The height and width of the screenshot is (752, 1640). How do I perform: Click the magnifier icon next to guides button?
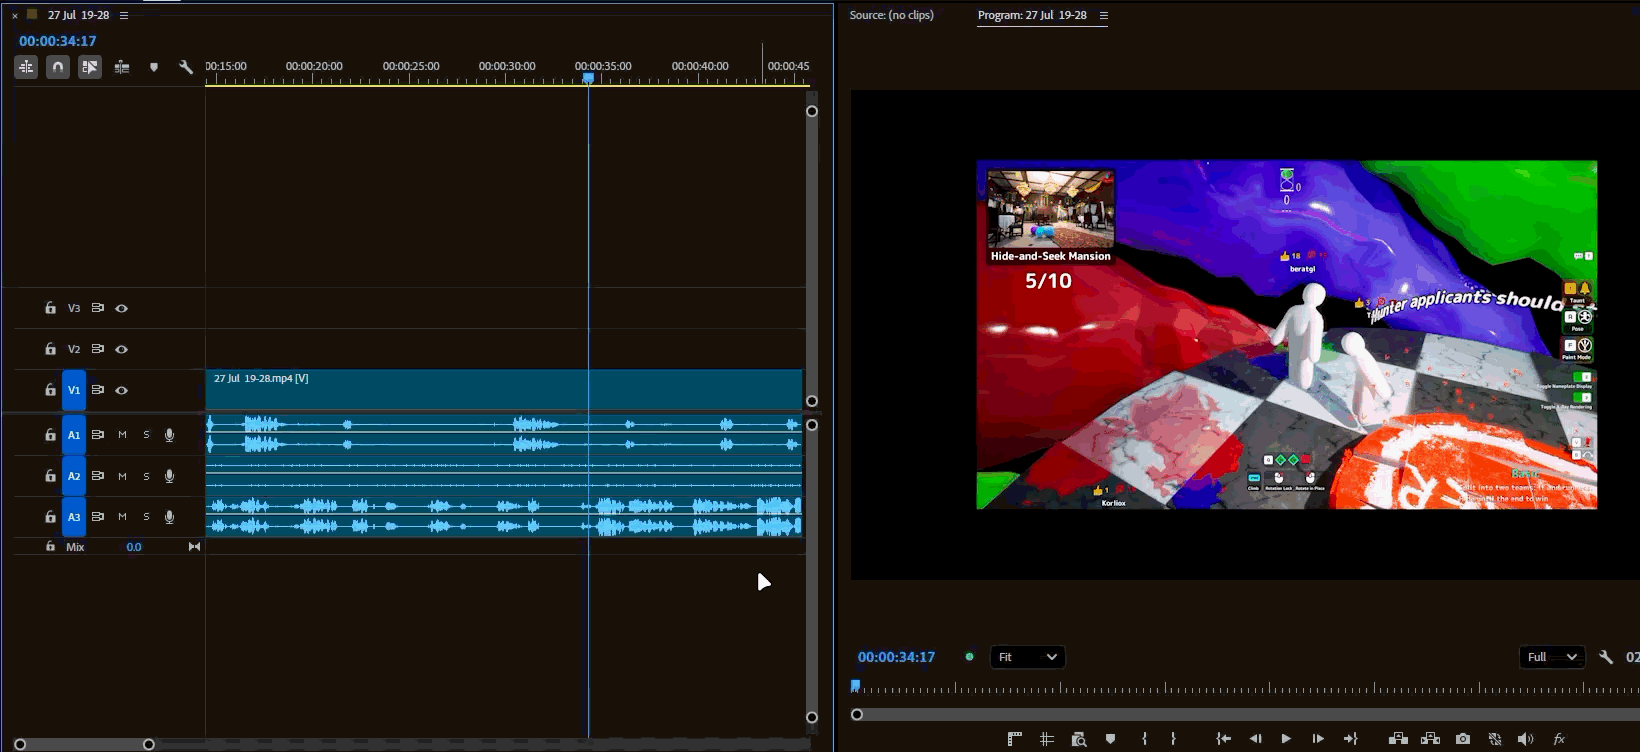coord(1079,739)
